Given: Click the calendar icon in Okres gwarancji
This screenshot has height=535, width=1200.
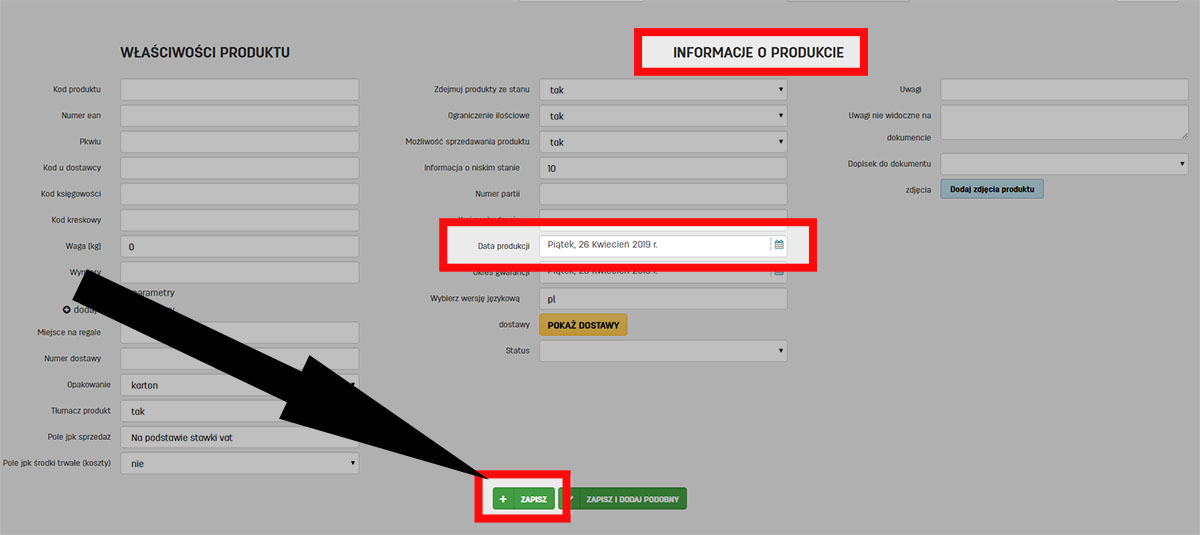Looking at the screenshot, I should (x=779, y=272).
